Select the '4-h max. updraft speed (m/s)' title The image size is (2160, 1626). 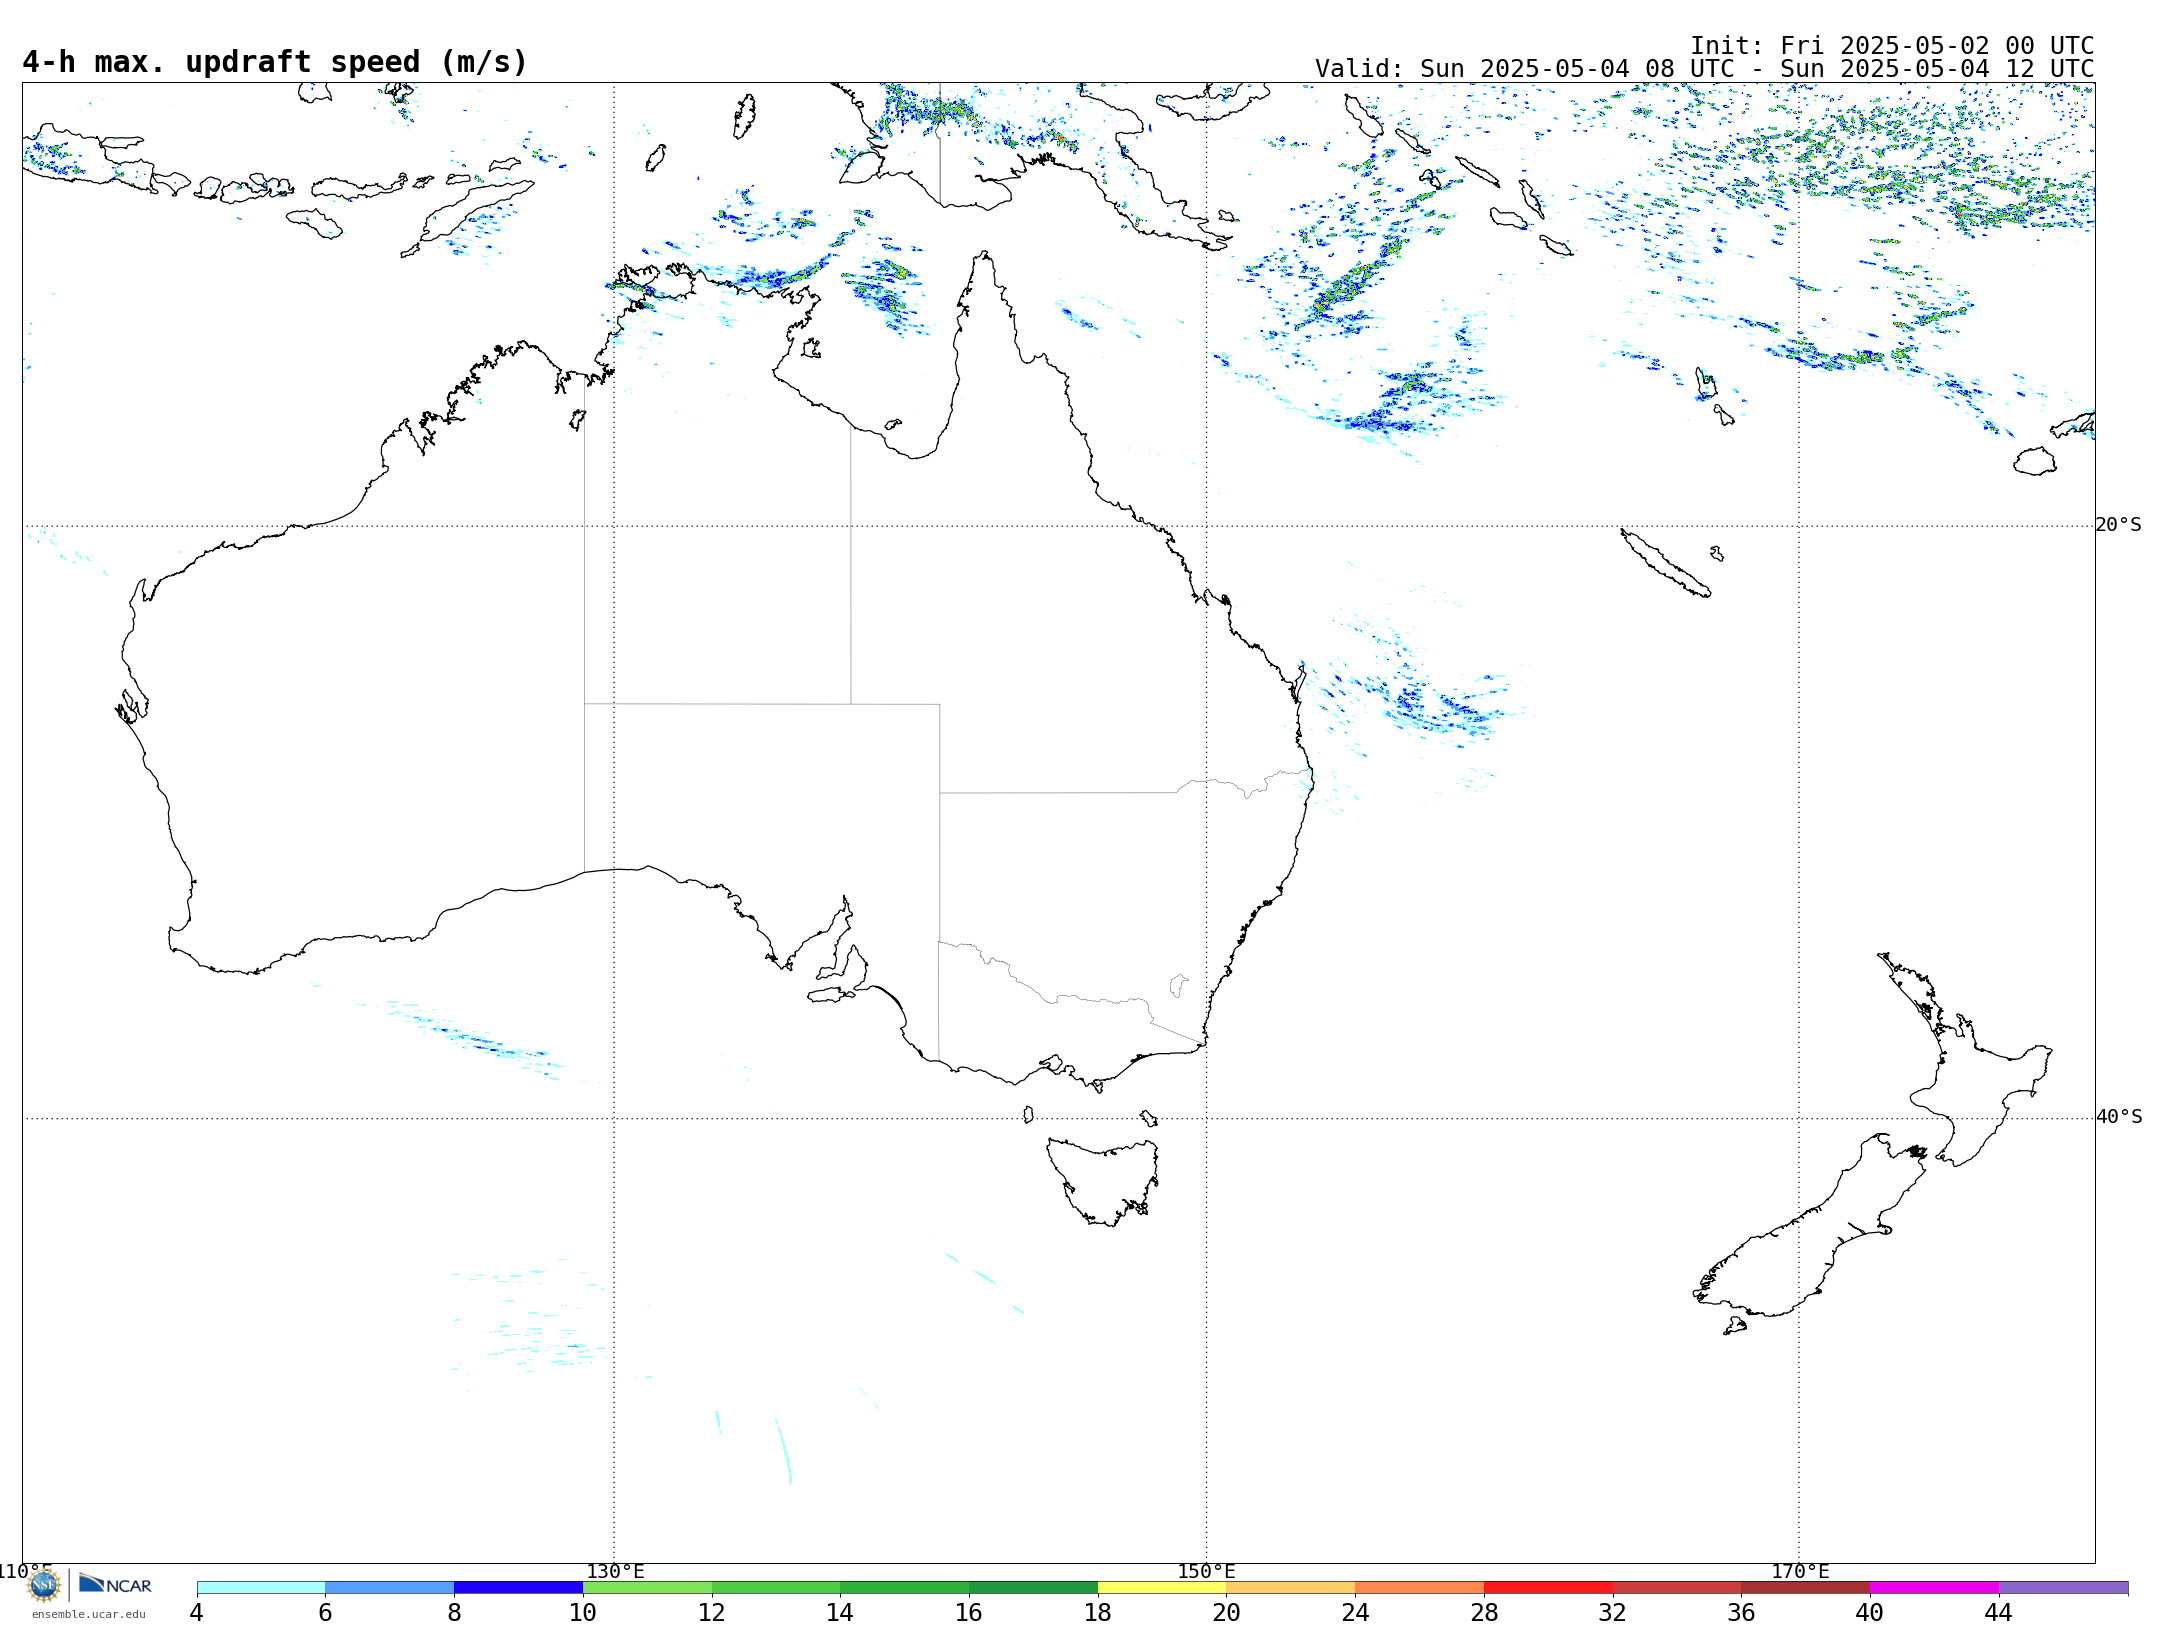pyautogui.click(x=275, y=62)
